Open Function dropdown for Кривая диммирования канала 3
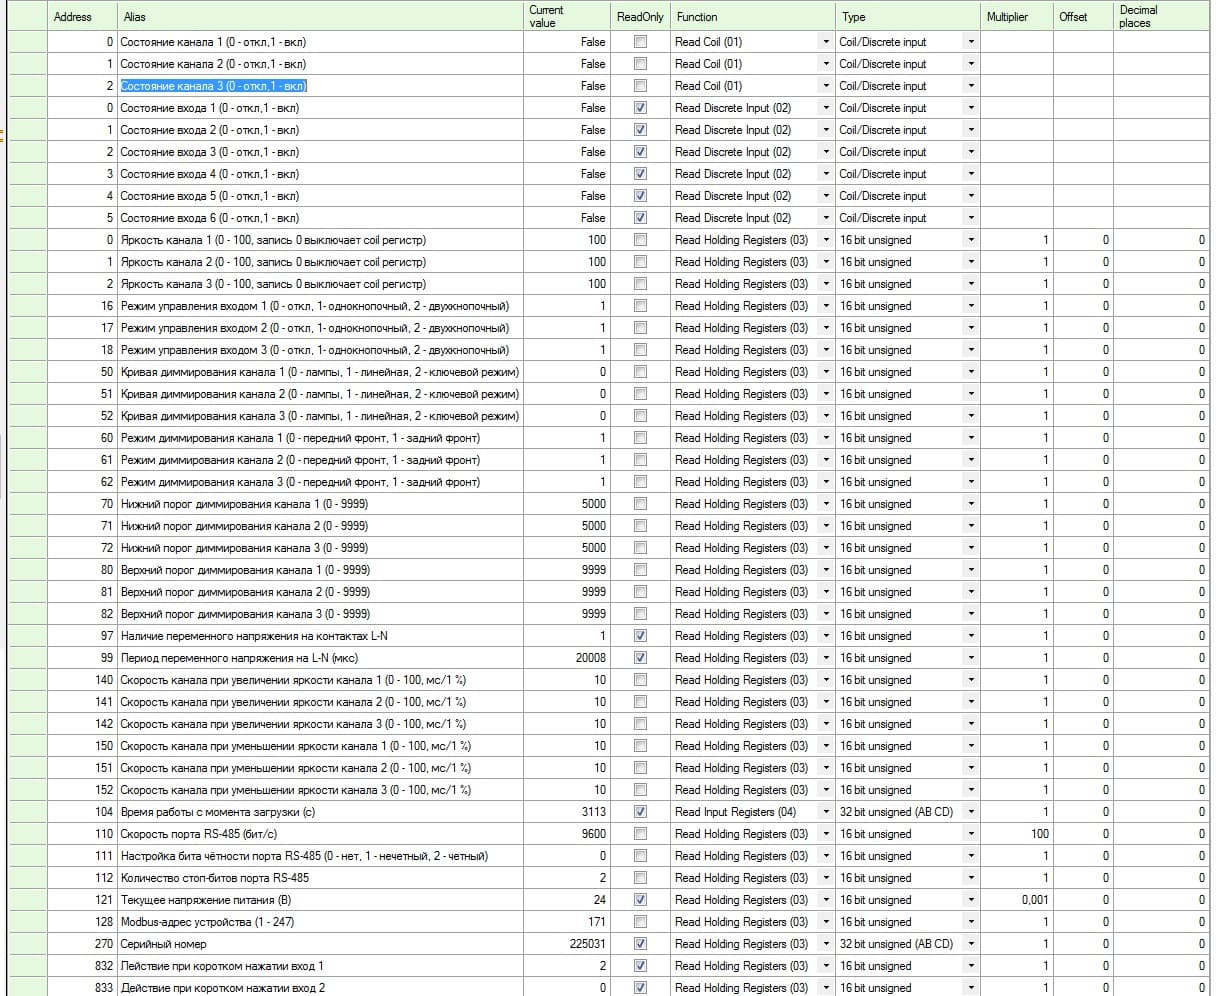Viewport: 1220px width, 996px height. (x=826, y=416)
